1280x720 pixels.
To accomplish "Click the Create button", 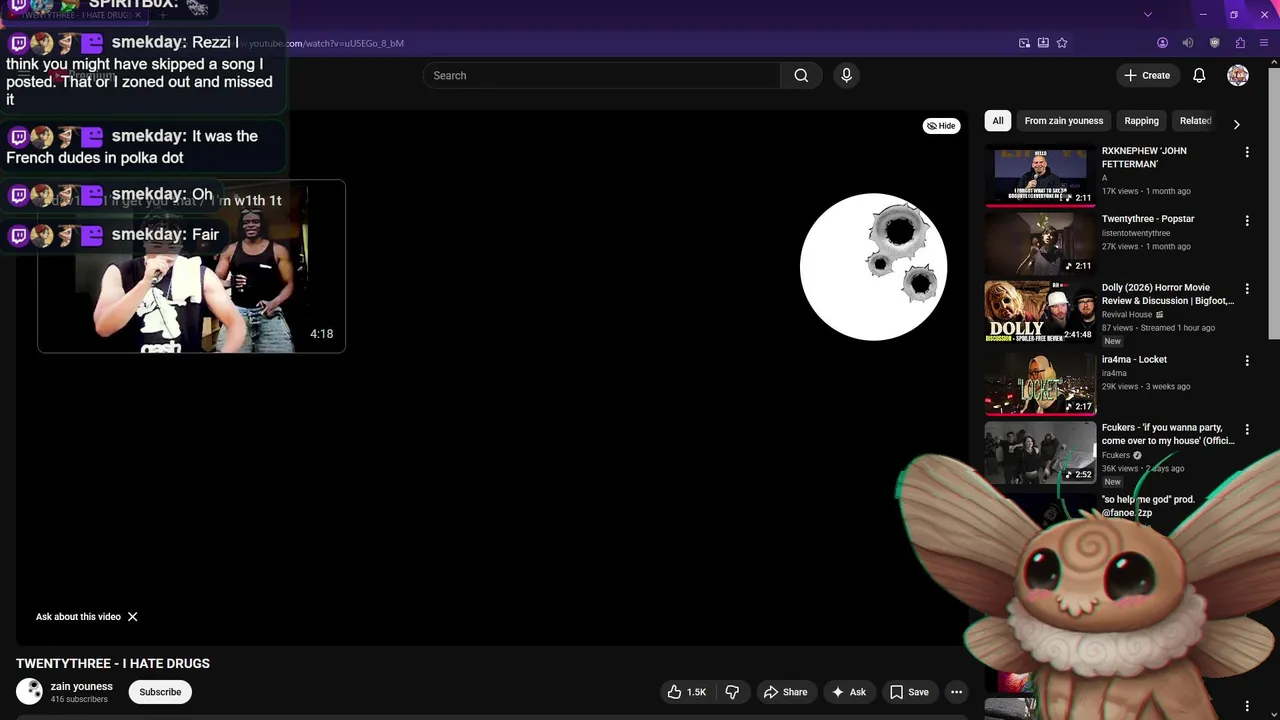I will [1147, 75].
